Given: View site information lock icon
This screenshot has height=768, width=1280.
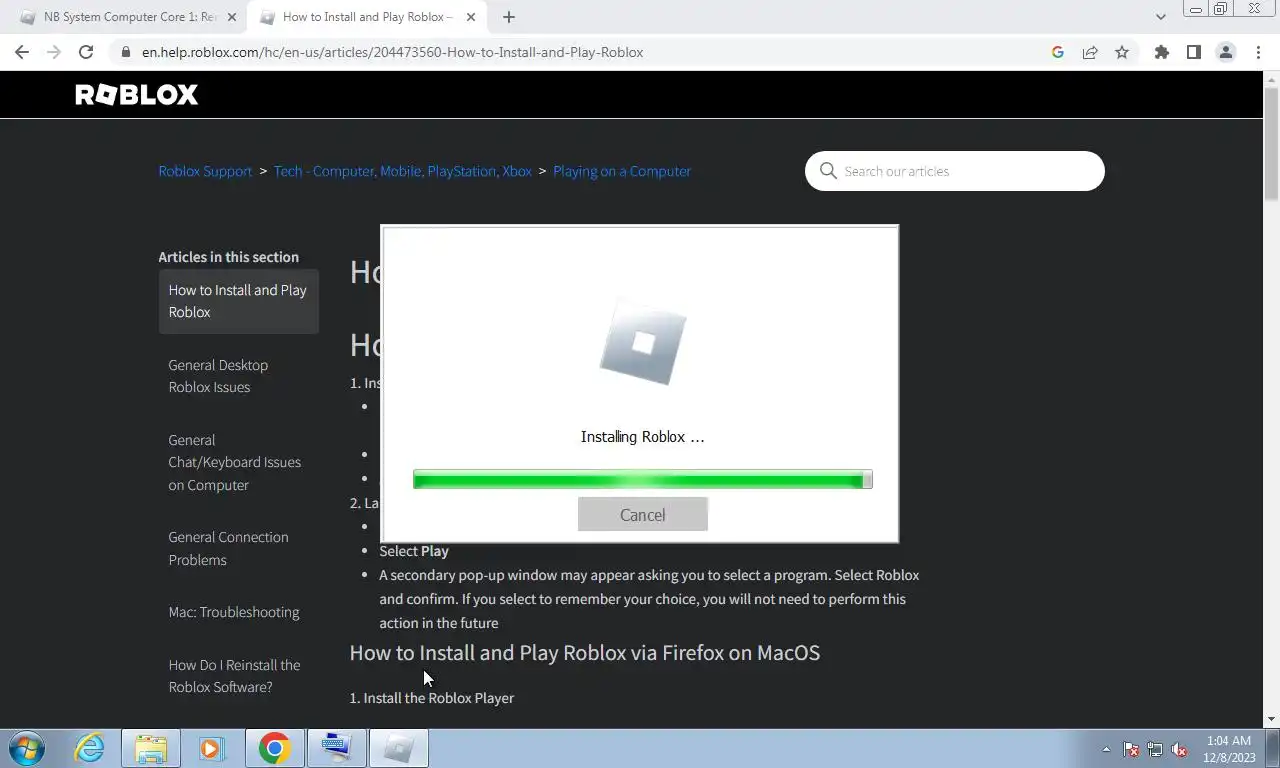Looking at the screenshot, I should [125, 52].
